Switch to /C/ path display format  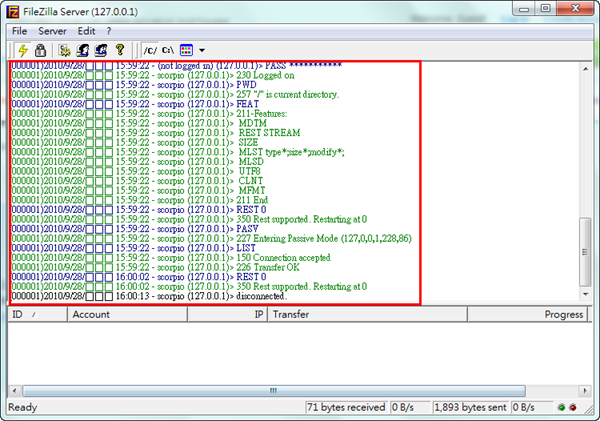(150, 49)
